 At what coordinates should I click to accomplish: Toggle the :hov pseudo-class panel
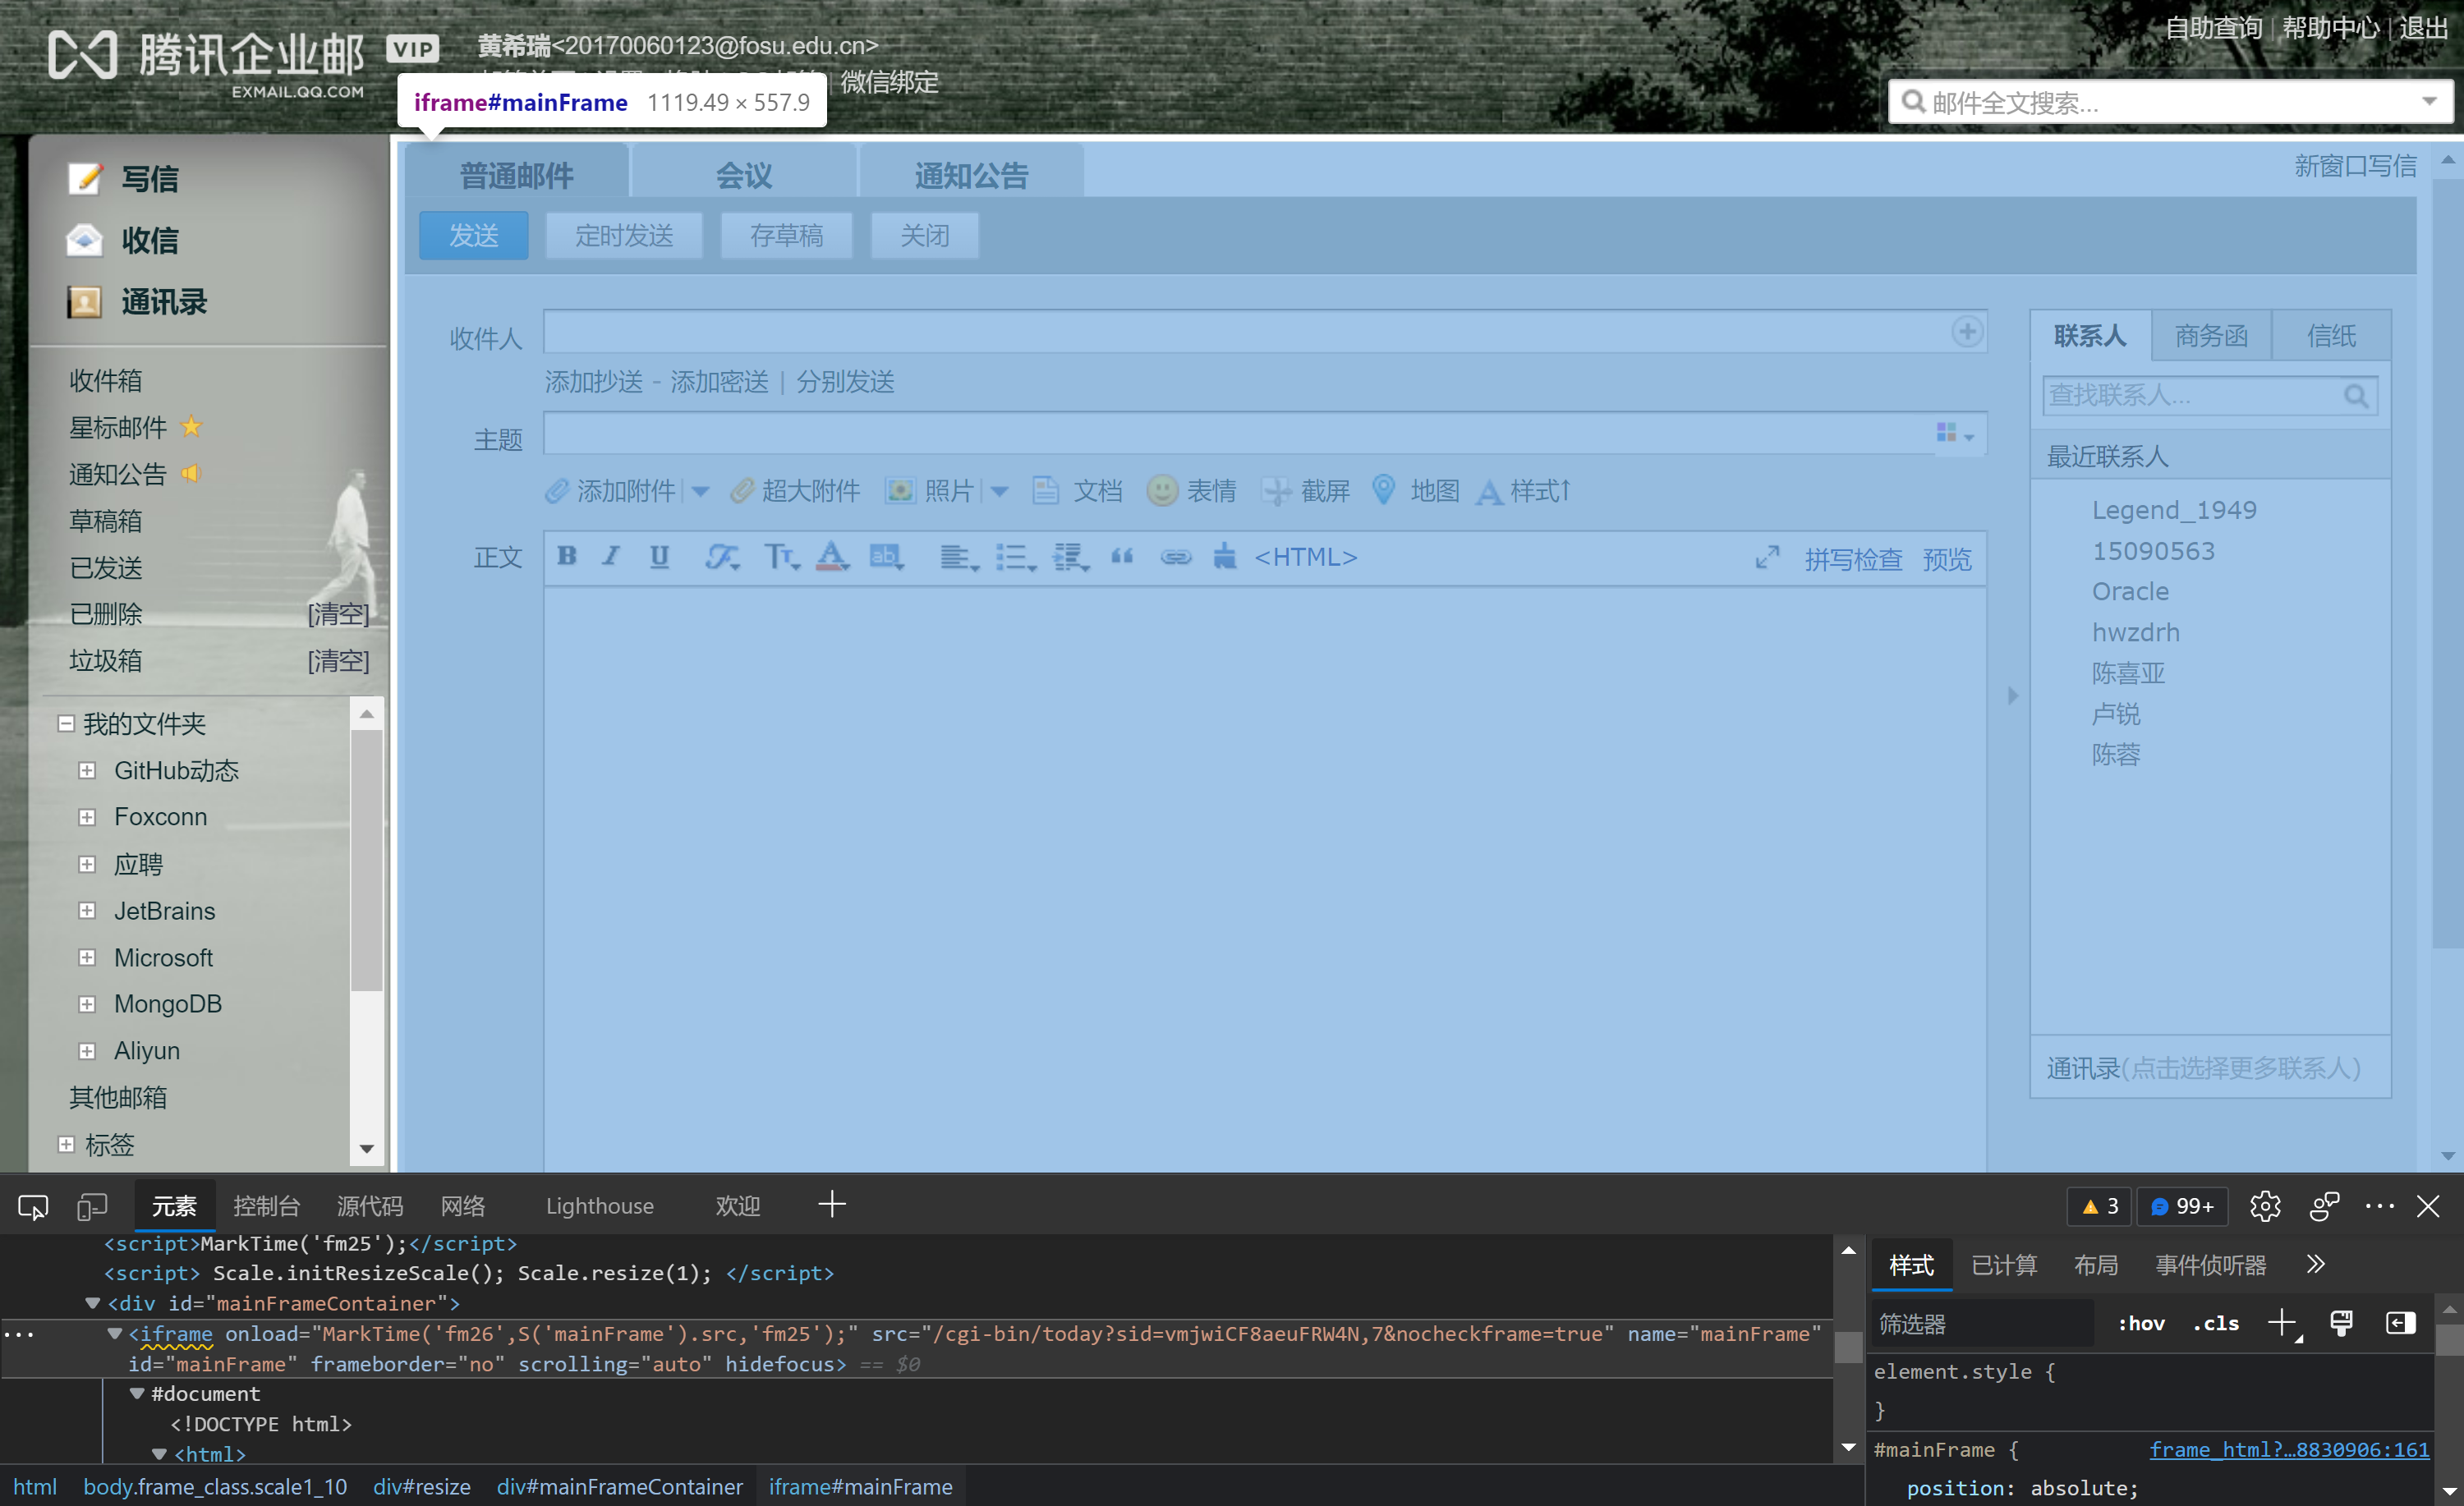tap(2141, 1322)
